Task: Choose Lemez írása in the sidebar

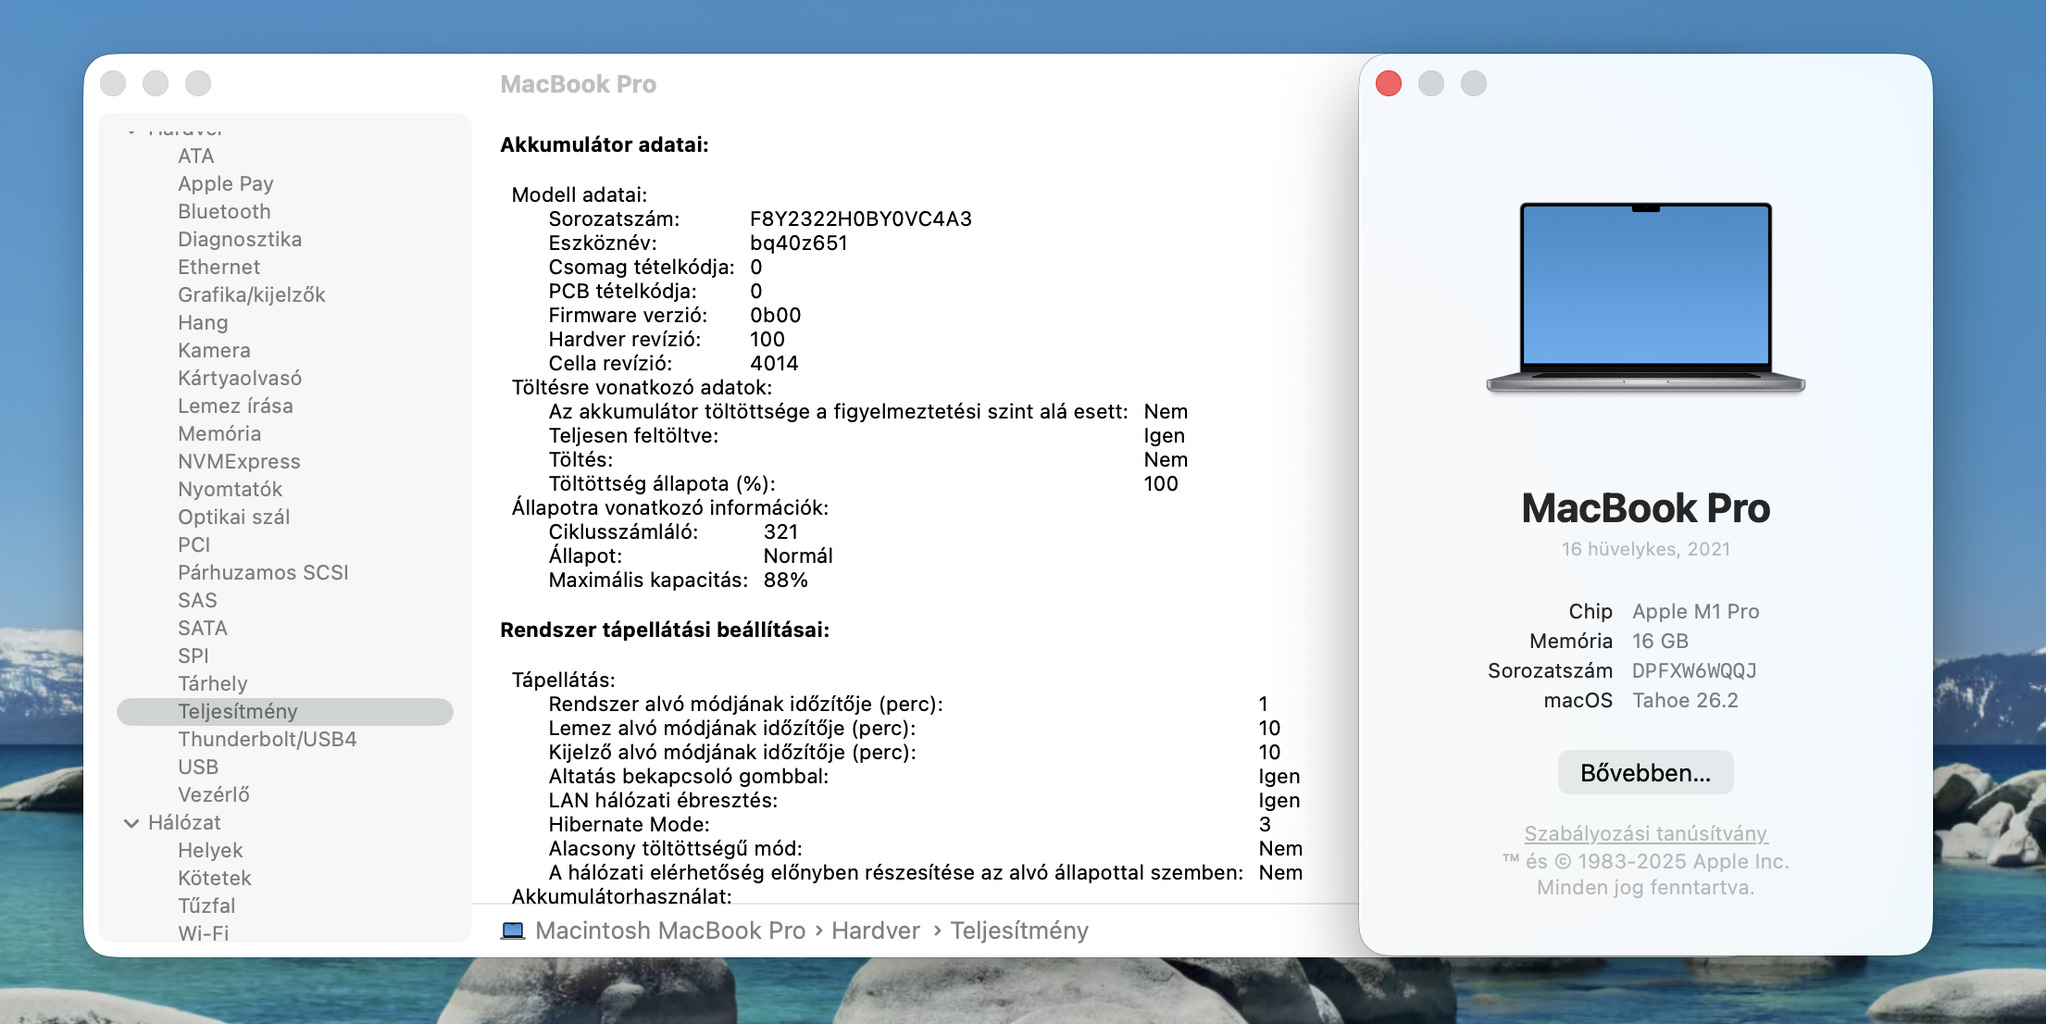Action: [236, 406]
